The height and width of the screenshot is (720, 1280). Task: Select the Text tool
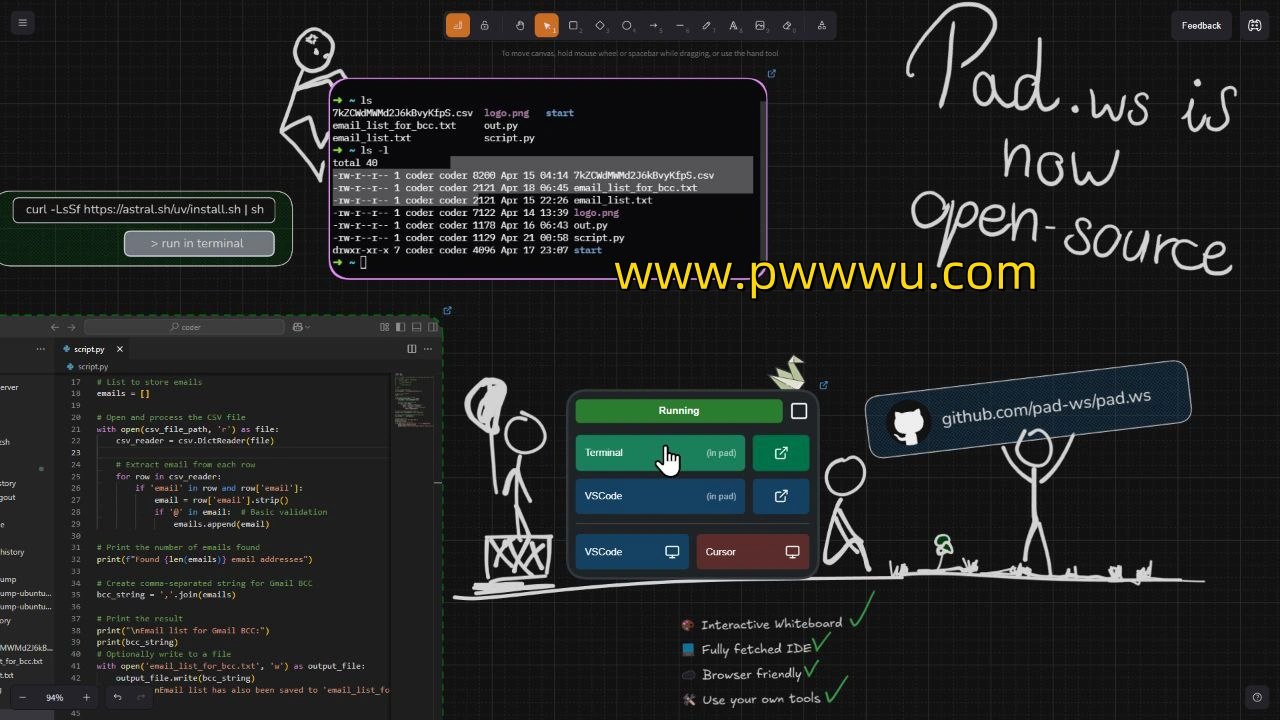[735, 25]
